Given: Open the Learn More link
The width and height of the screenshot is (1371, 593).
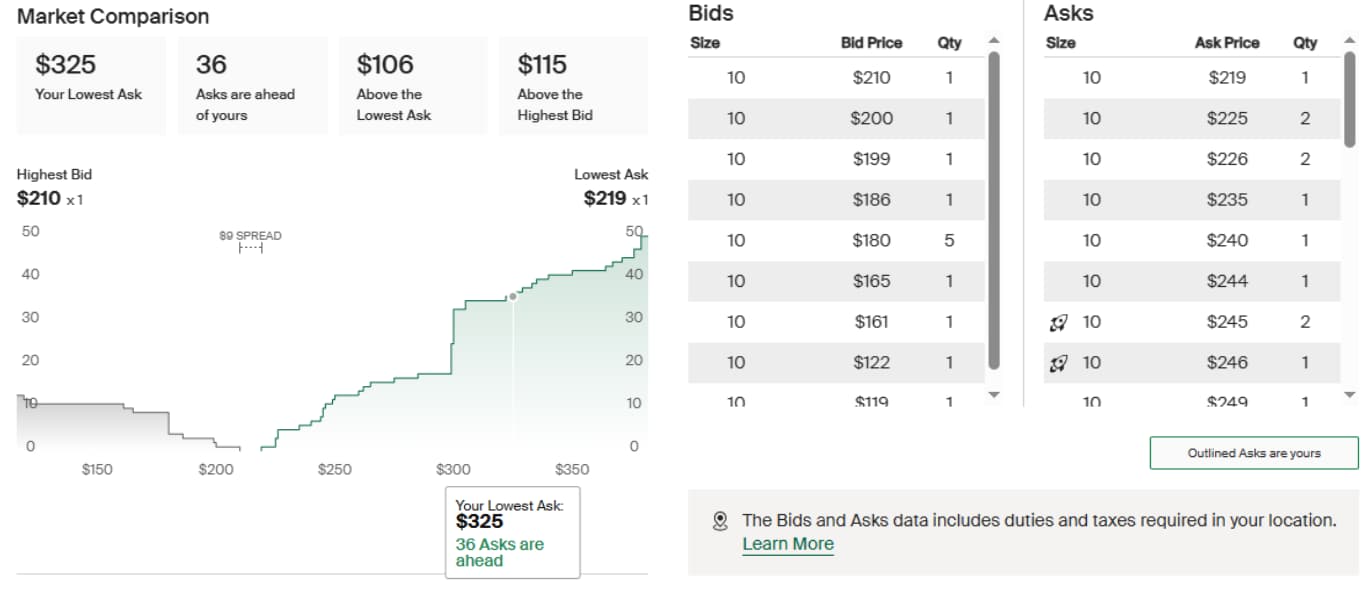Looking at the screenshot, I should (x=787, y=543).
